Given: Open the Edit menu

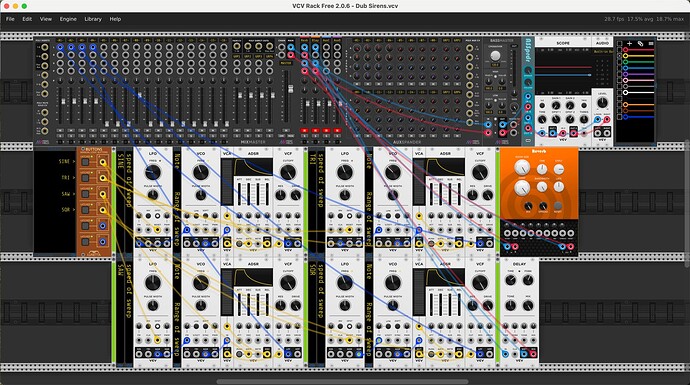Looking at the screenshot, I should [x=27, y=19].
